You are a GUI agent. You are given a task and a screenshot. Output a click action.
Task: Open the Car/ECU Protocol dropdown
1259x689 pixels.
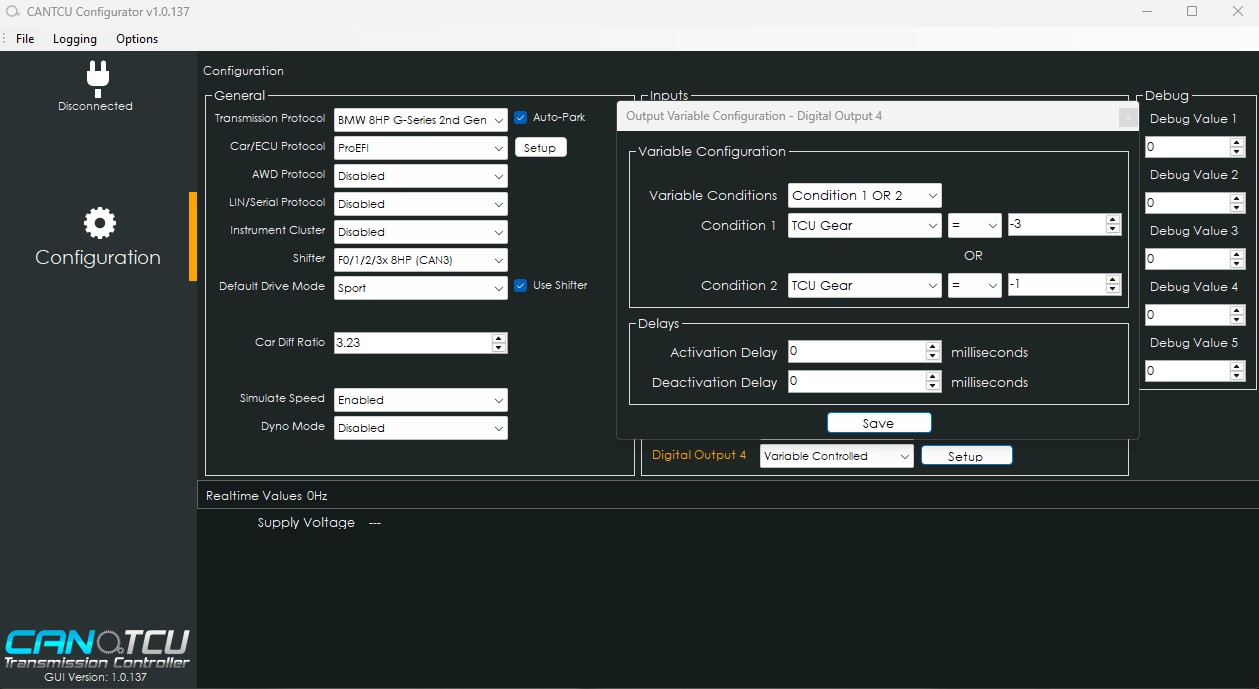[421, 148]
